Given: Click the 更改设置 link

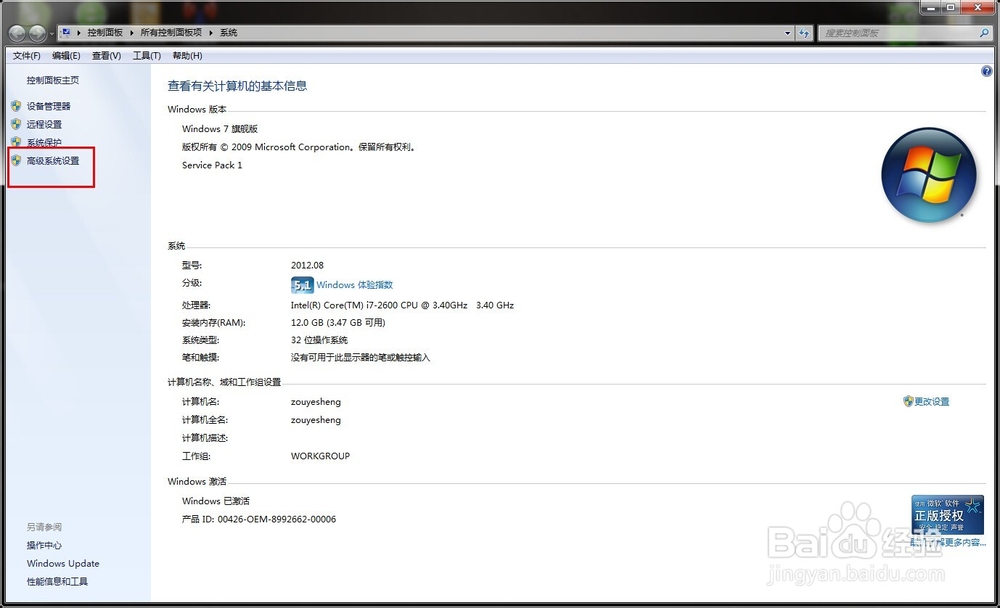Looking at the screenshot, I should pyautogui.click(x=932, y=401).
